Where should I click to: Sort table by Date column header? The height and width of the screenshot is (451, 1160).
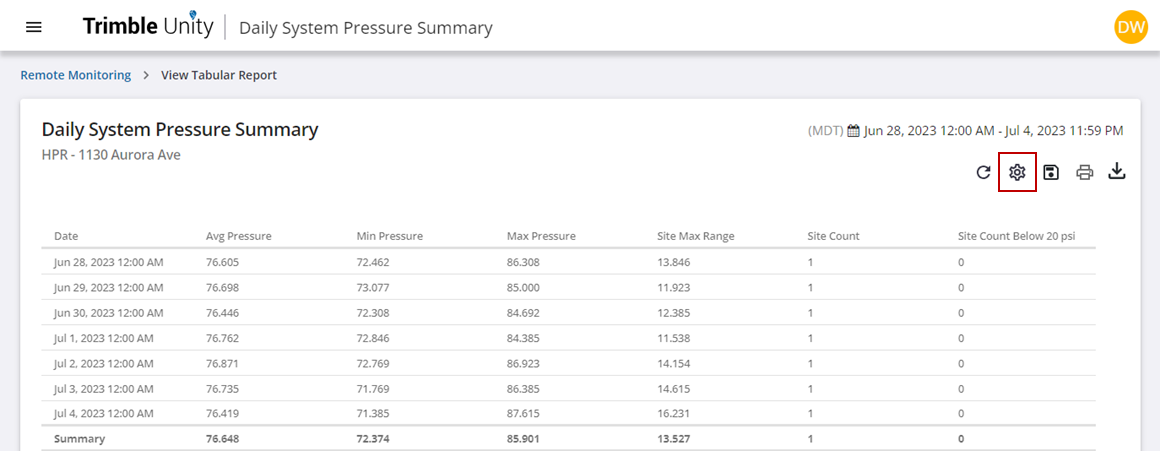[x=66, y=236]
